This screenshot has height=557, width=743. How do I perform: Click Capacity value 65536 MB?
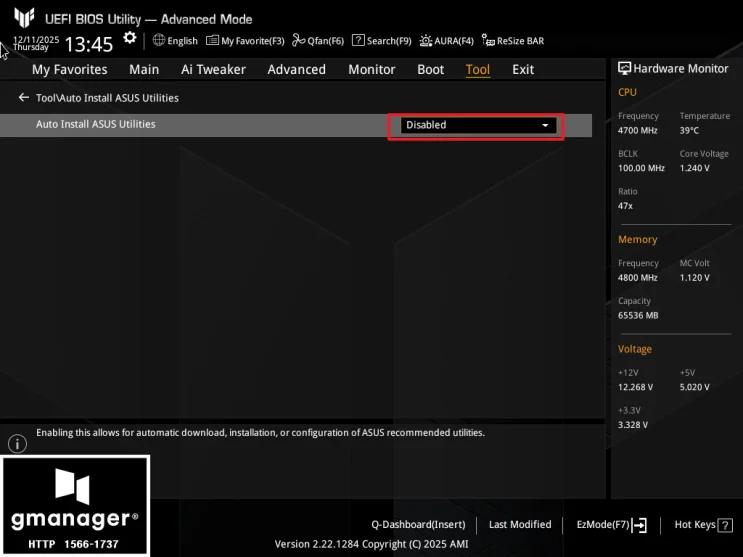[638, 316]
